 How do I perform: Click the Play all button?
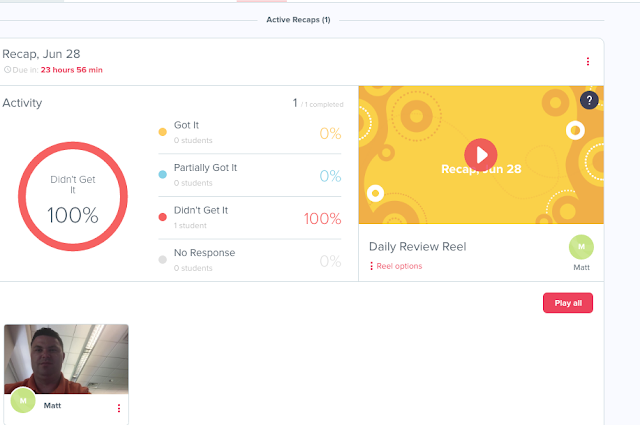(568, 303)
